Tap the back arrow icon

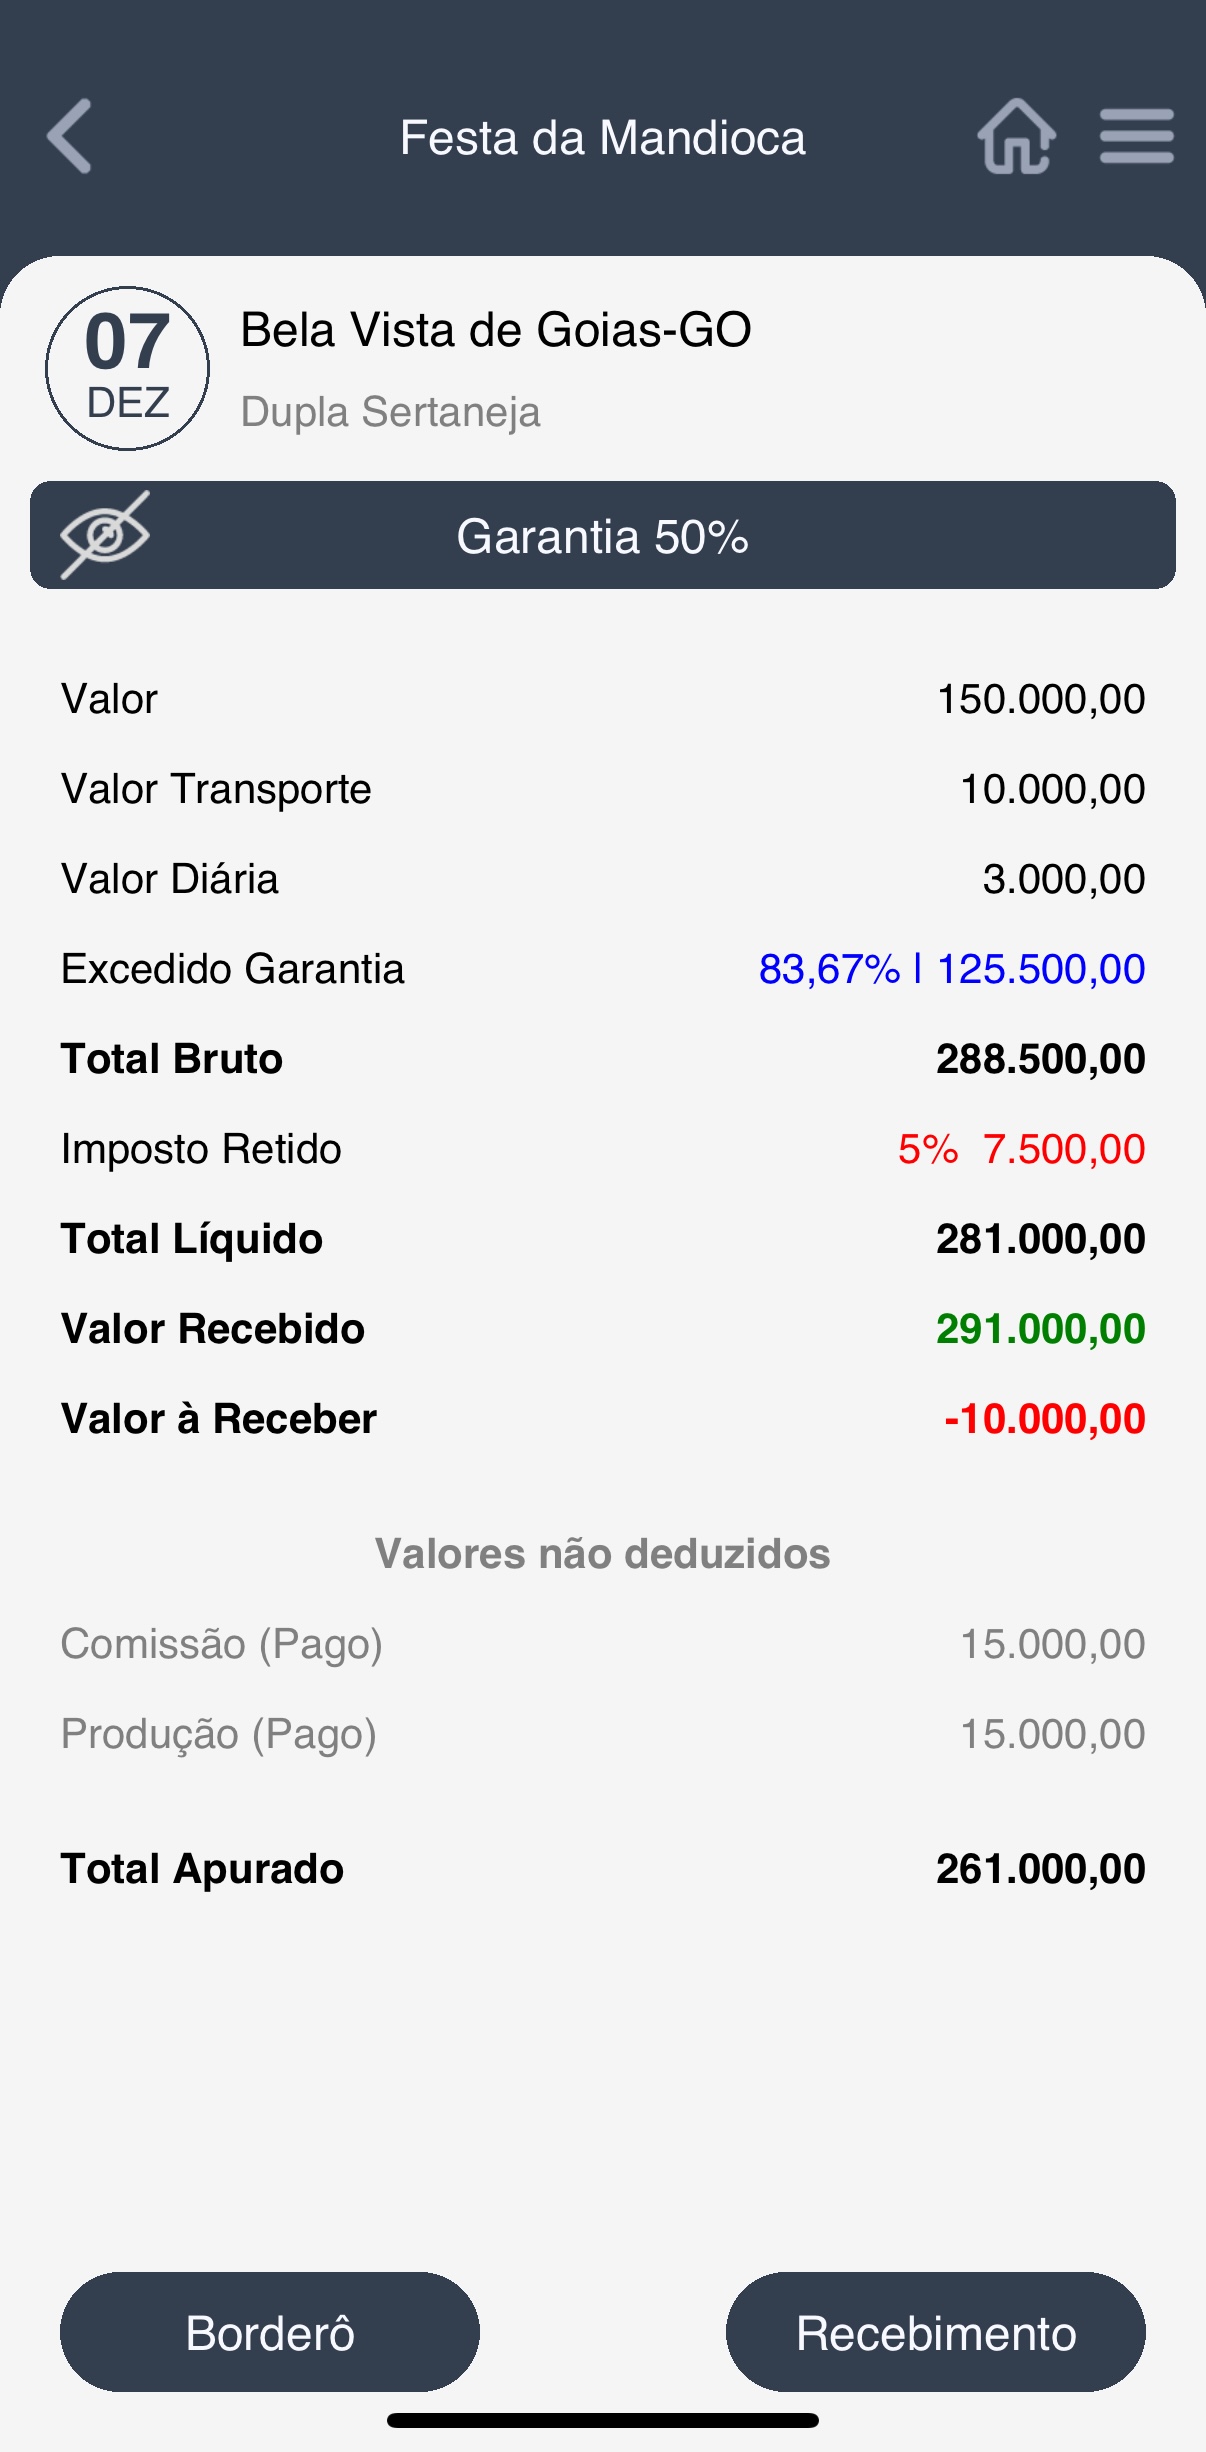70,136
